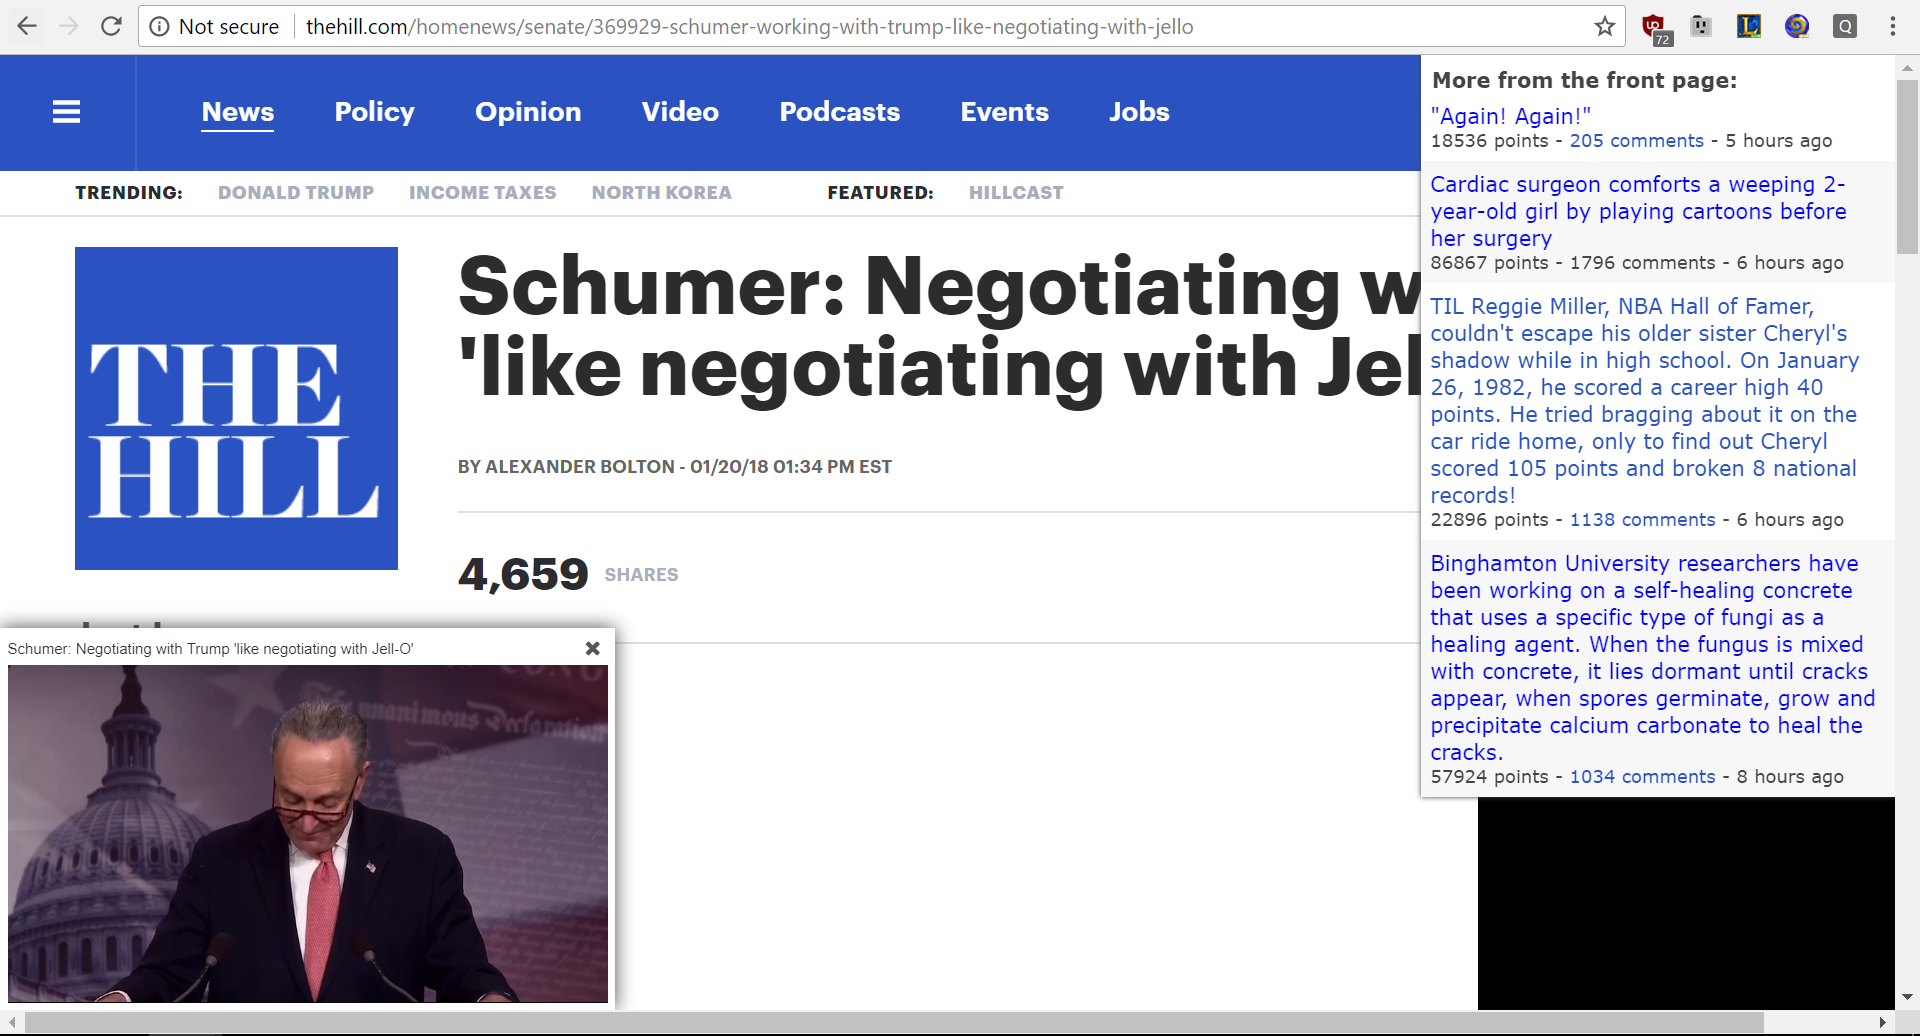Open the trending Donald Trump topic
The image size is (1920, 1036).
click(x=296, y=192)
